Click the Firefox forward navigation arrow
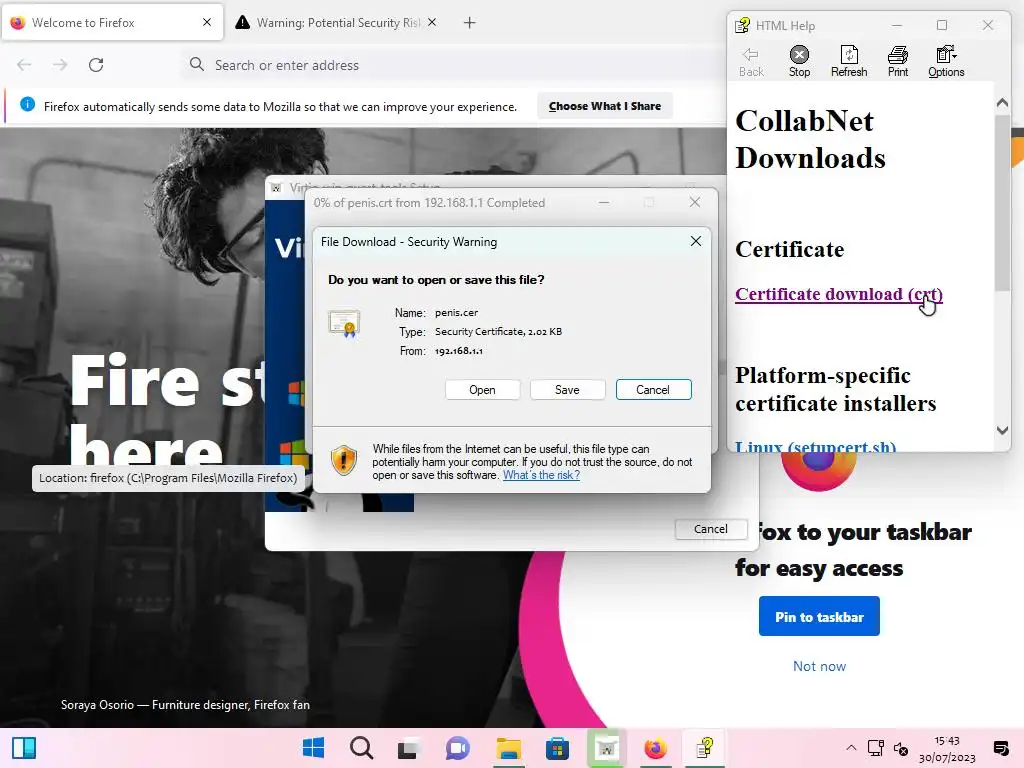1024x768 pixels. click(60, 65)
